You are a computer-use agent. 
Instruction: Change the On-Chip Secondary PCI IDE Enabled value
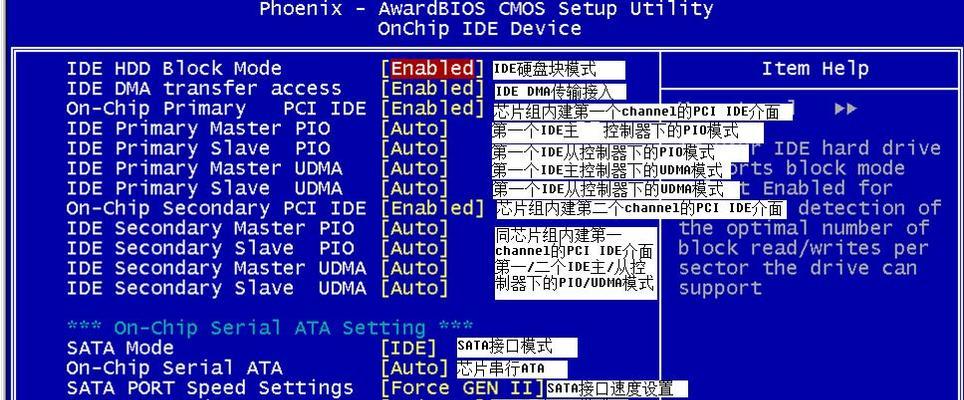pyautogui.click(x=433, y=208)
